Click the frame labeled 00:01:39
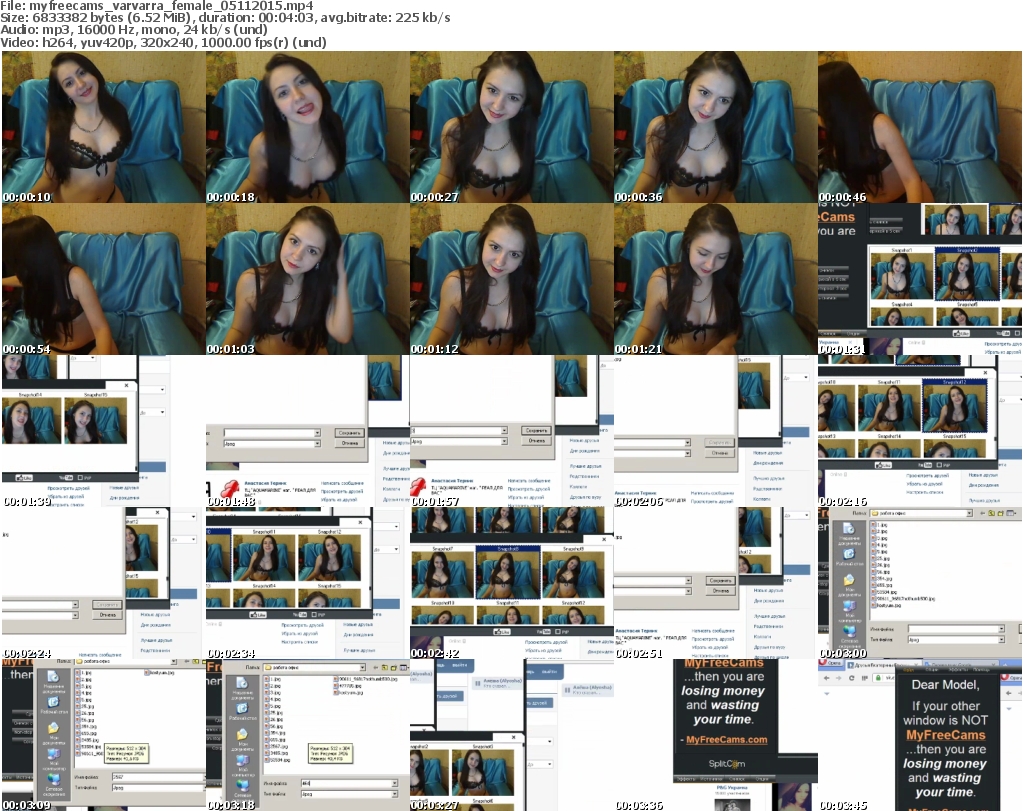The image size is (1024, 811). (x=104, y=432)
